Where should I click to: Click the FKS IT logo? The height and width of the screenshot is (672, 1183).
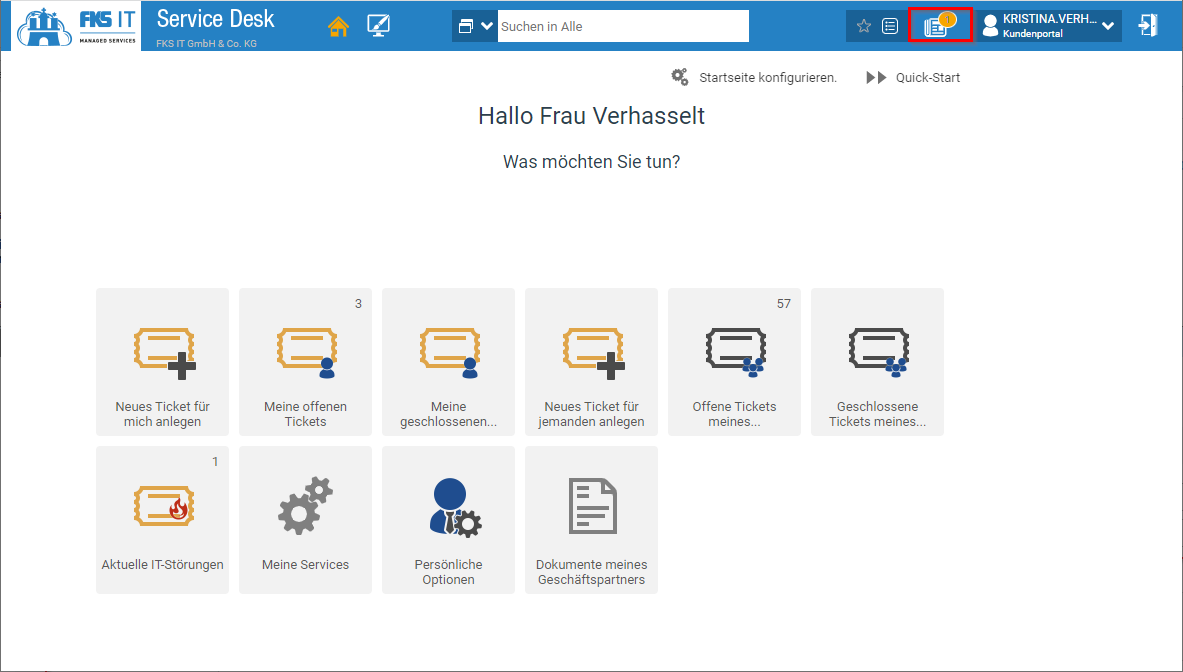point(77,26)
